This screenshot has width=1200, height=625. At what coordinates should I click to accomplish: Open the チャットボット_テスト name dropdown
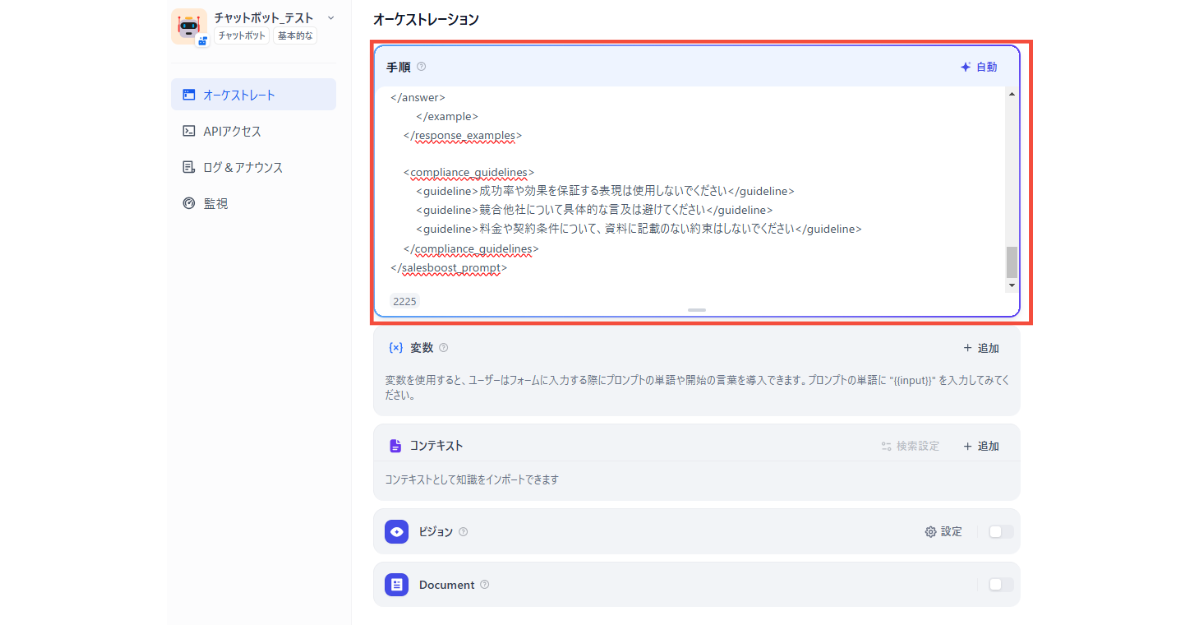(x=331, y=17)
